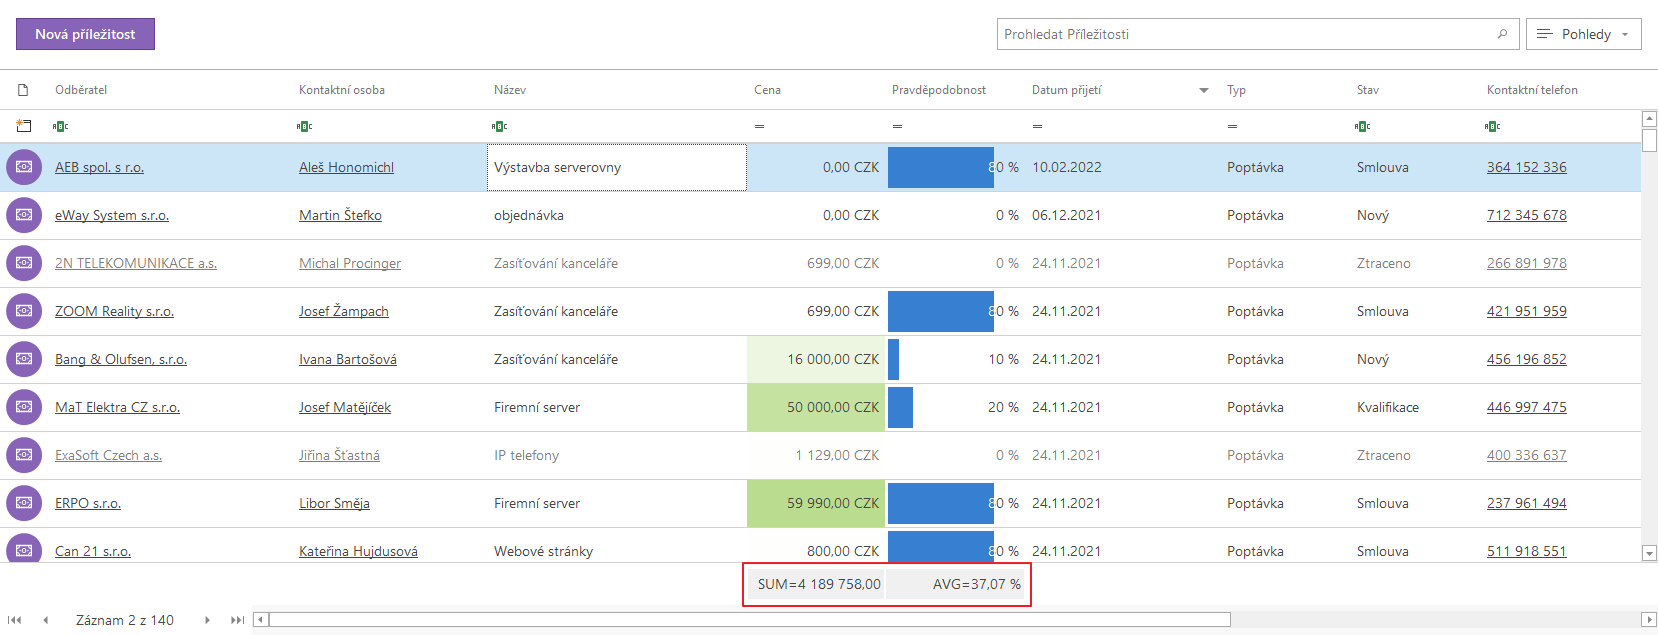Open Kontaktní telefon filter operator icon
Image resolution: width=1658 pixels, height=635 pixels.
coord(1492,126)
